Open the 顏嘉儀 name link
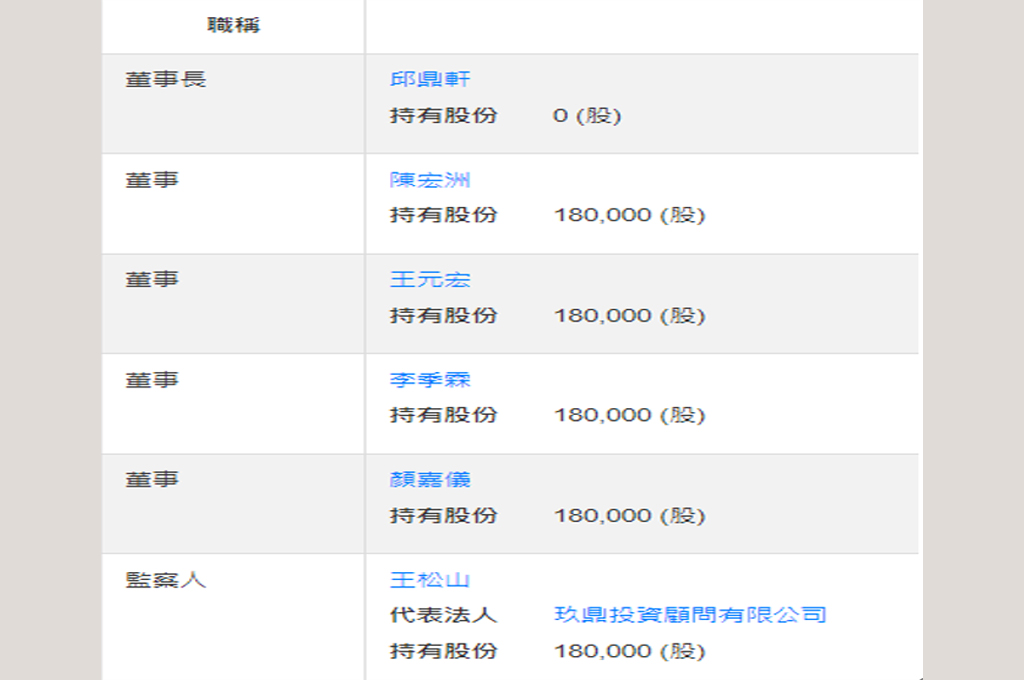The height and width of the screenshot is (680, 1024). (x=429, y=480)
